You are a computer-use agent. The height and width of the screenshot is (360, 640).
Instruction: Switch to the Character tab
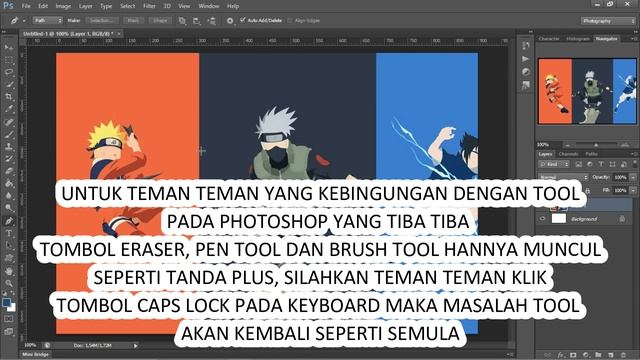pos(549,39)
